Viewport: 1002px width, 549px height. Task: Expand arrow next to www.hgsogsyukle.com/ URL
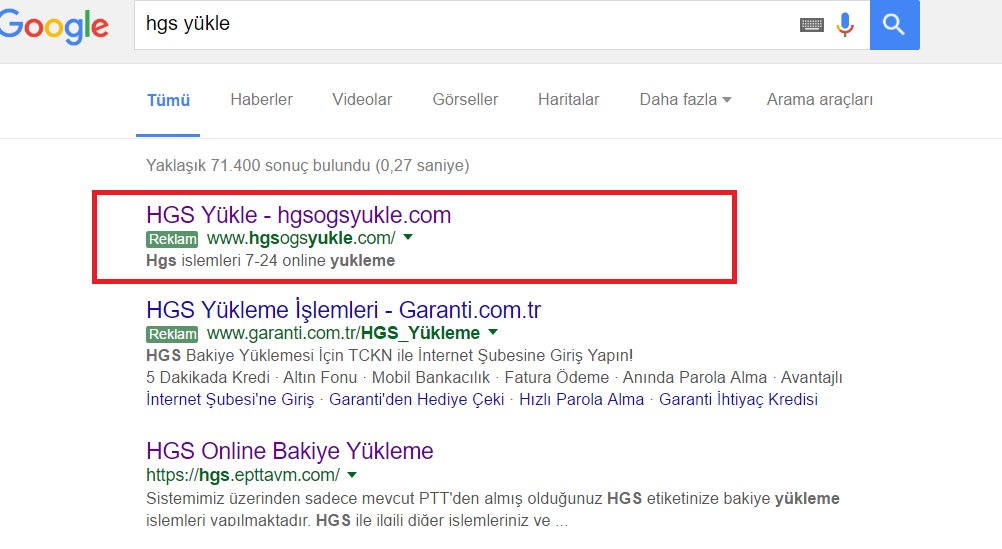(408, 237)
